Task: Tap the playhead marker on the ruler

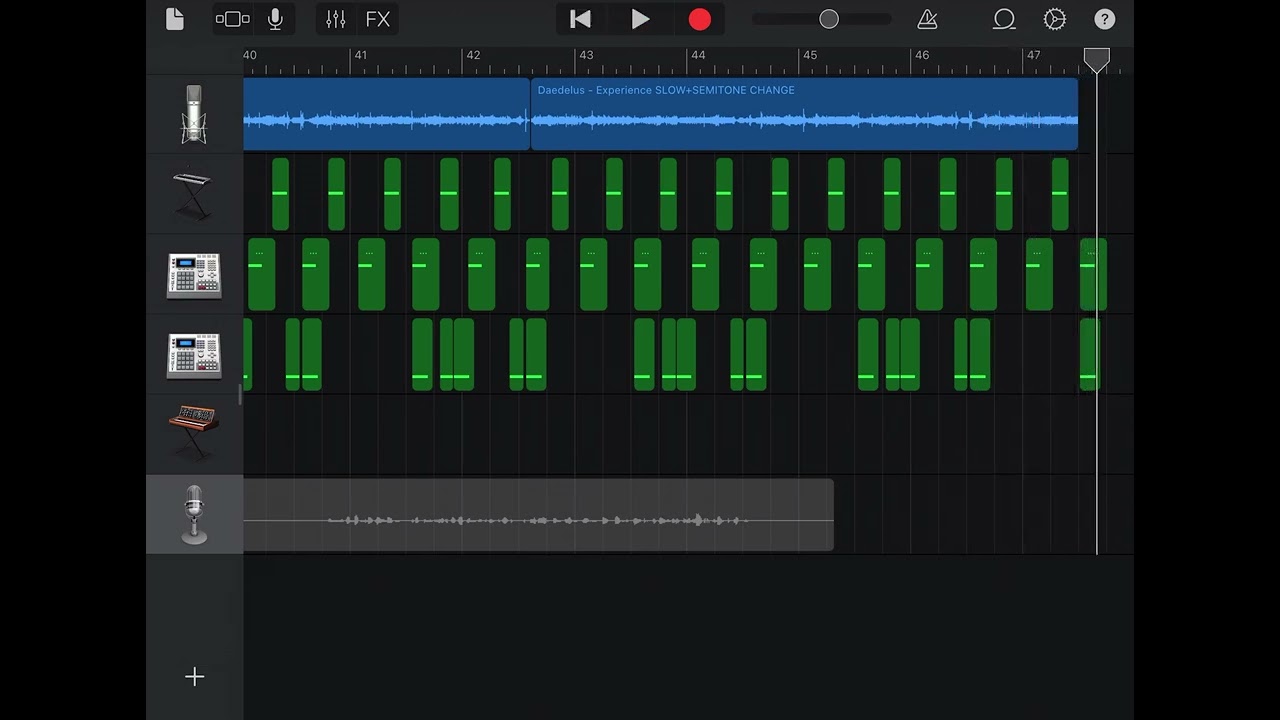Action: tap(1097, 59)
